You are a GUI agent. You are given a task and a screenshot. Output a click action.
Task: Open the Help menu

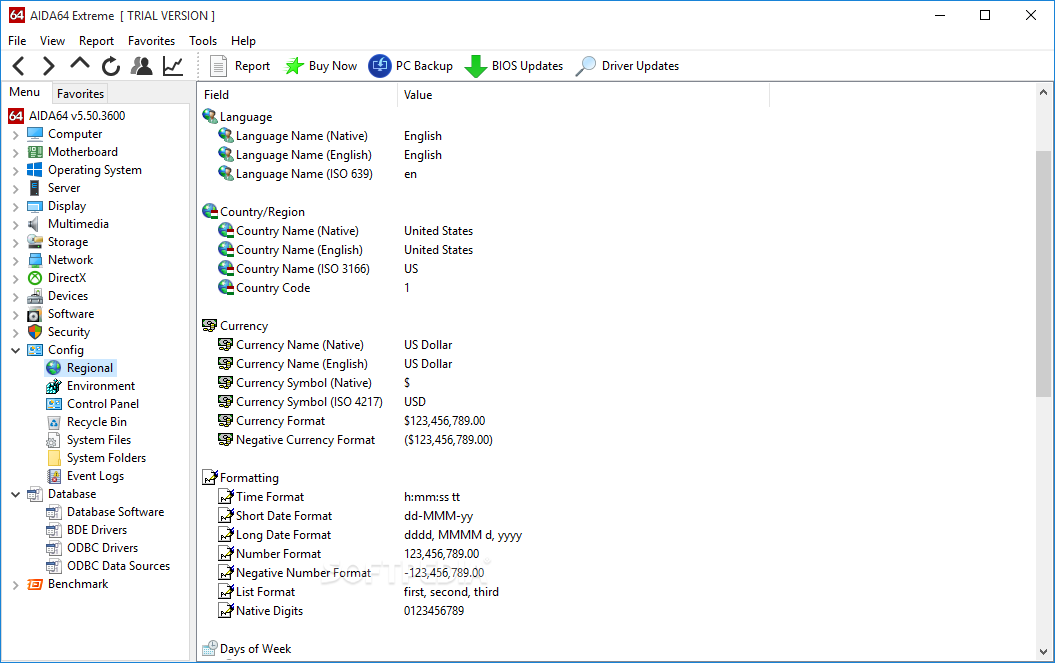[244, 41]
